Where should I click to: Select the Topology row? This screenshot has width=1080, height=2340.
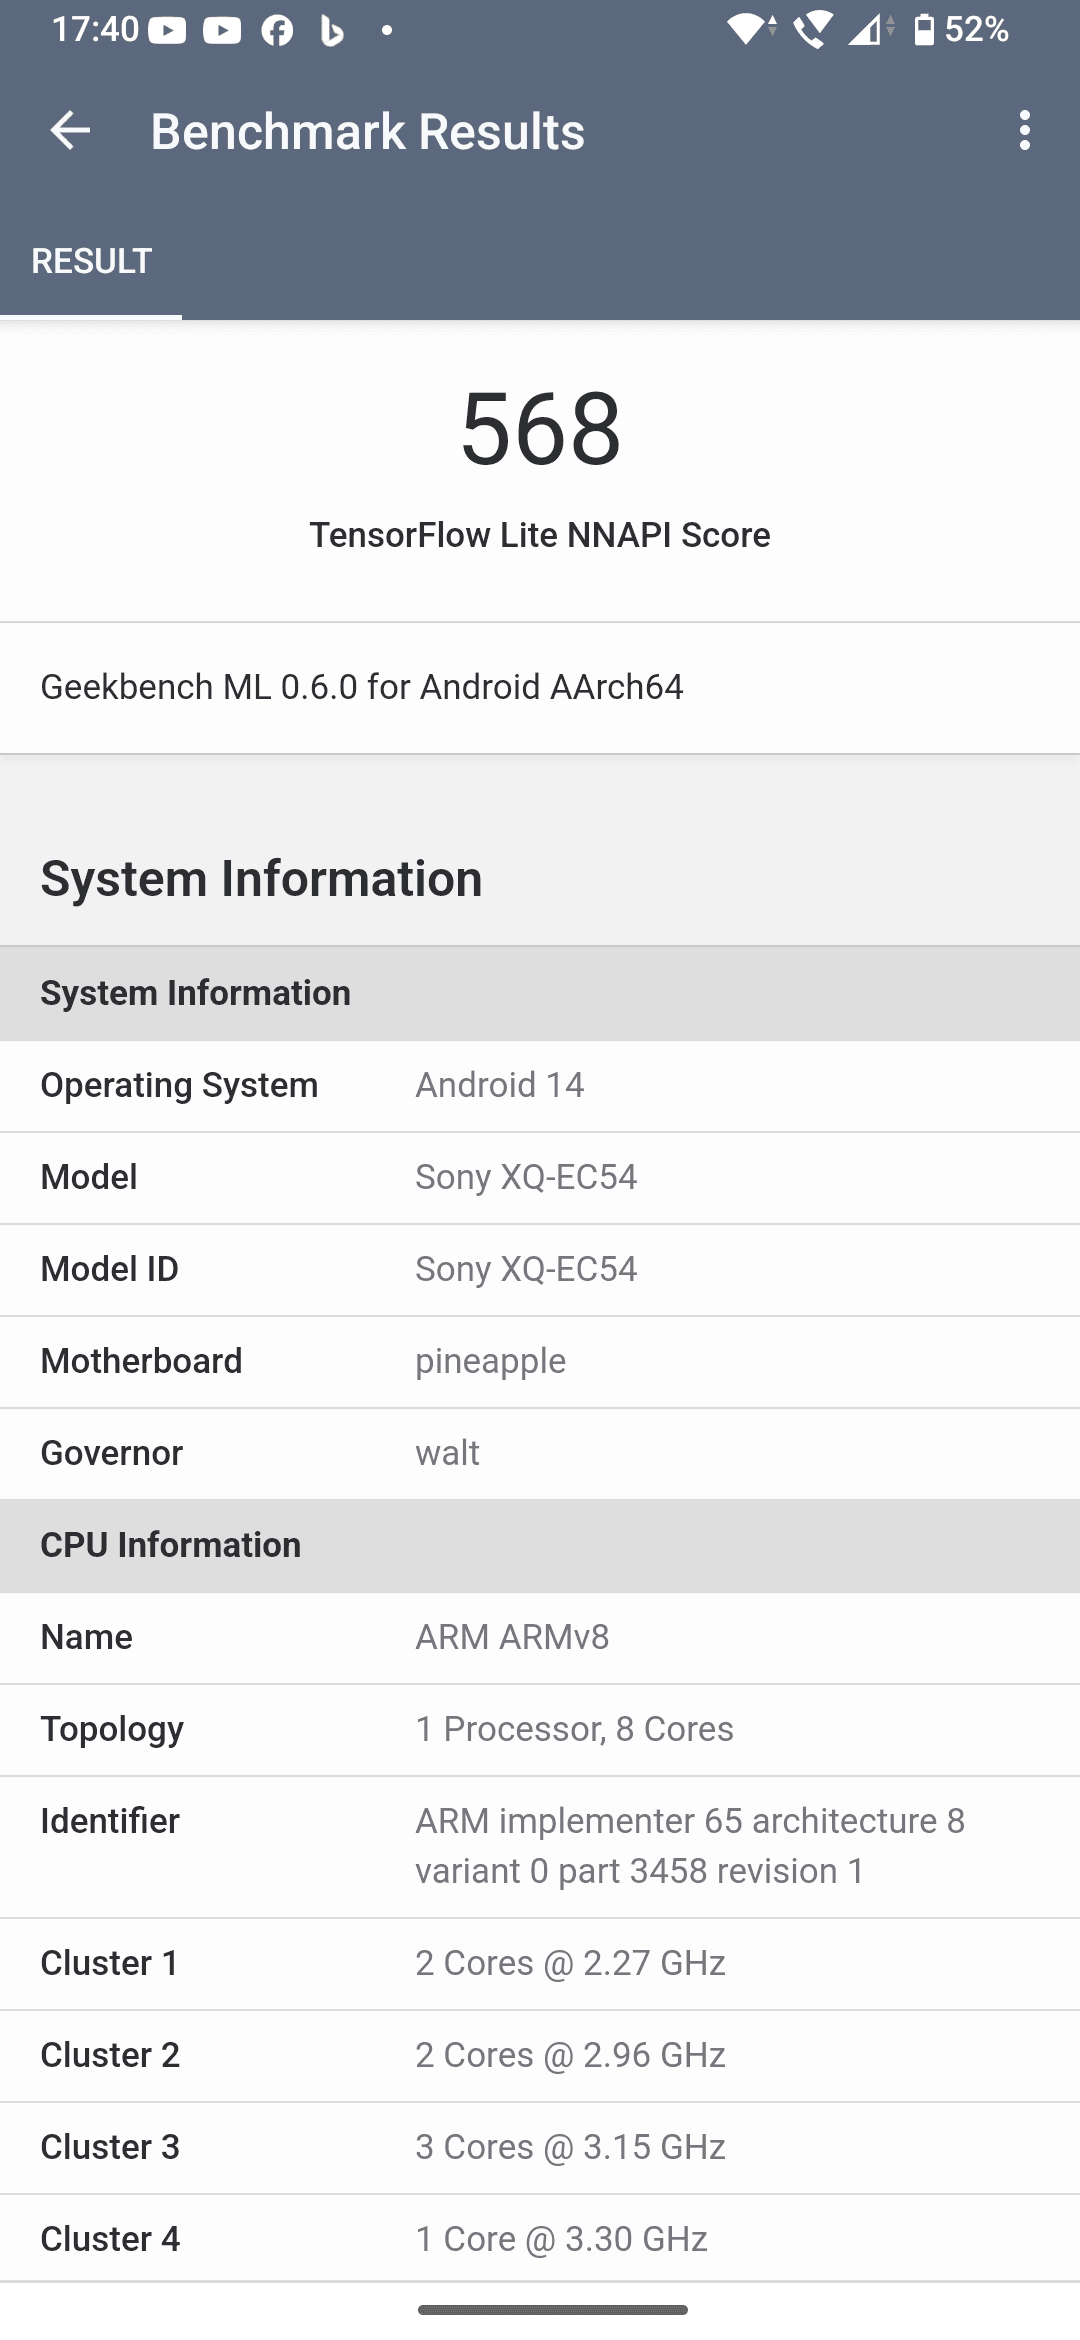pos(540,1729)
